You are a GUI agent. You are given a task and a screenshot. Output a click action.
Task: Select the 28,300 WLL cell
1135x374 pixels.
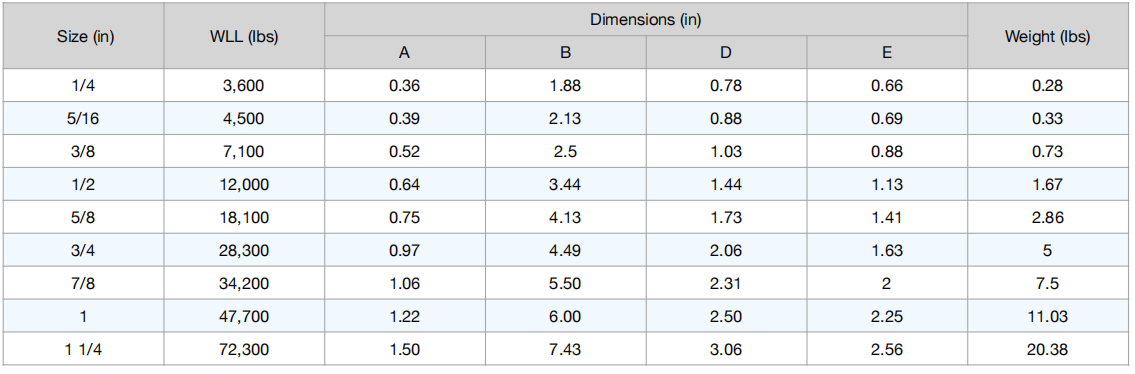(x=244, y=251)
